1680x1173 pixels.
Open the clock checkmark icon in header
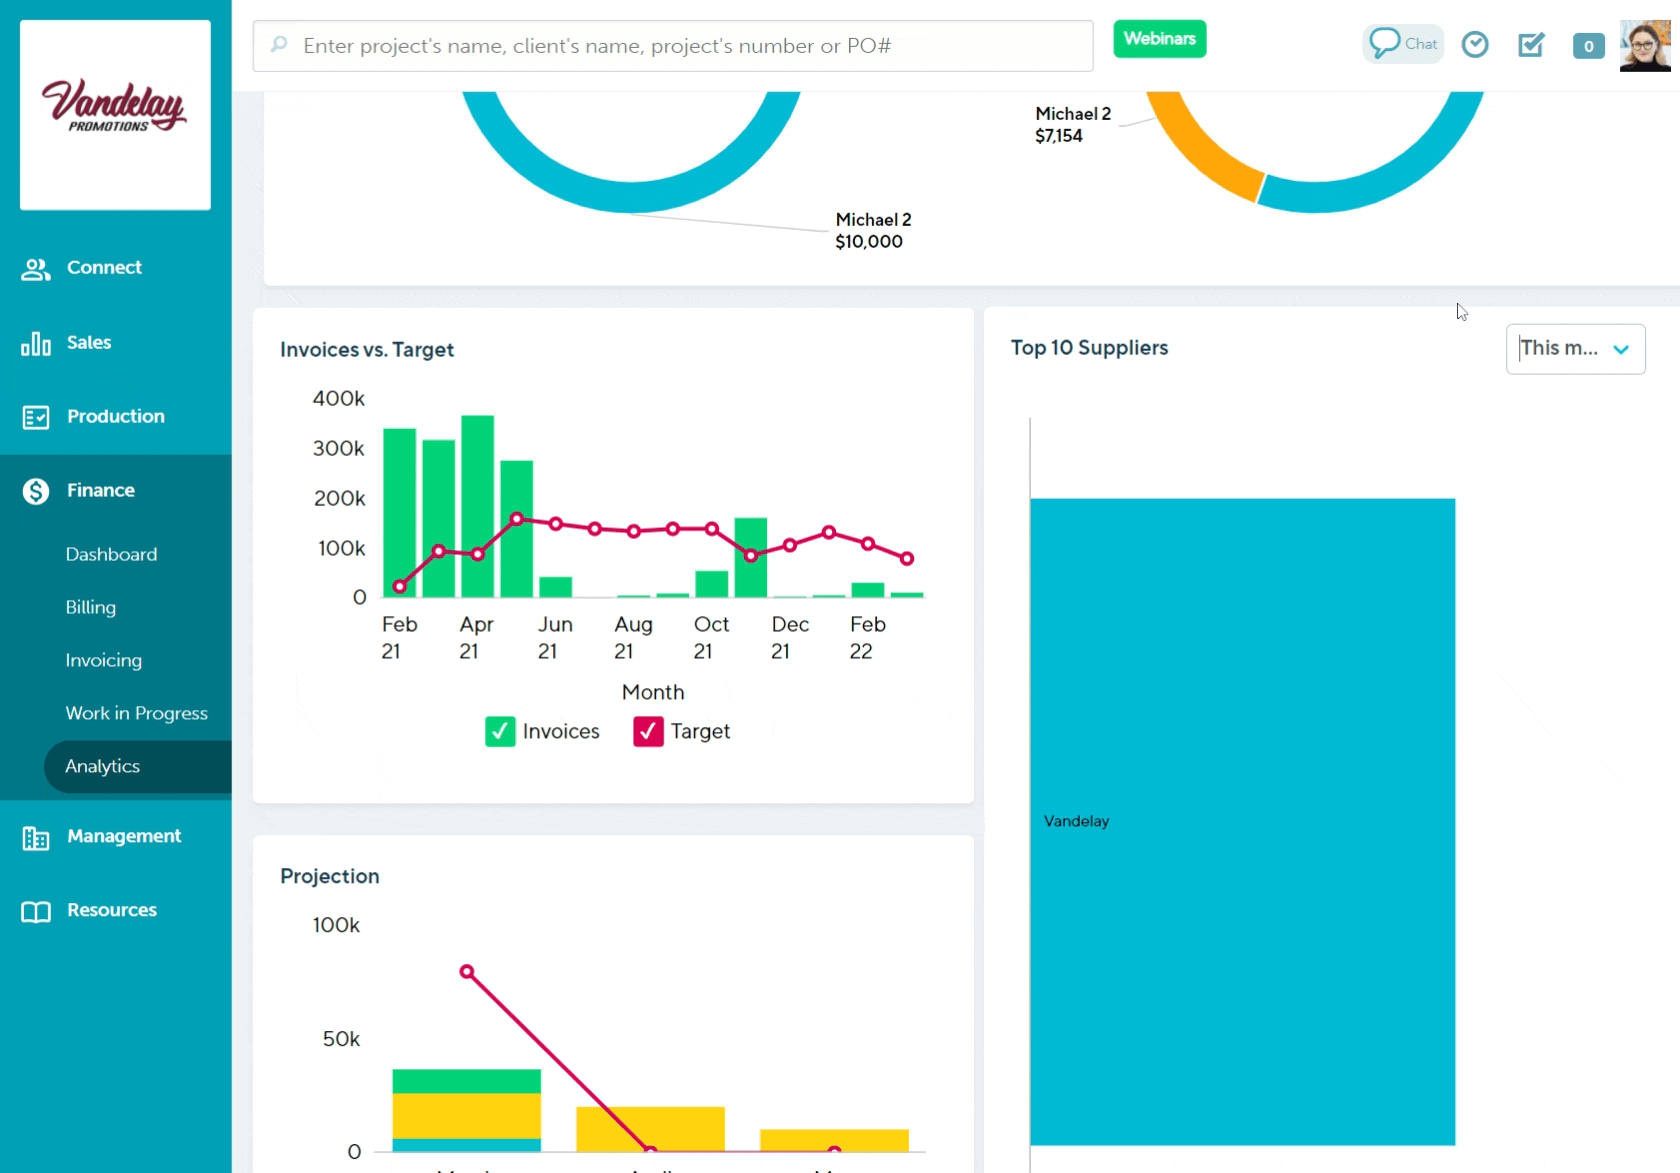pyautogui.click(x=1475, y=45)
